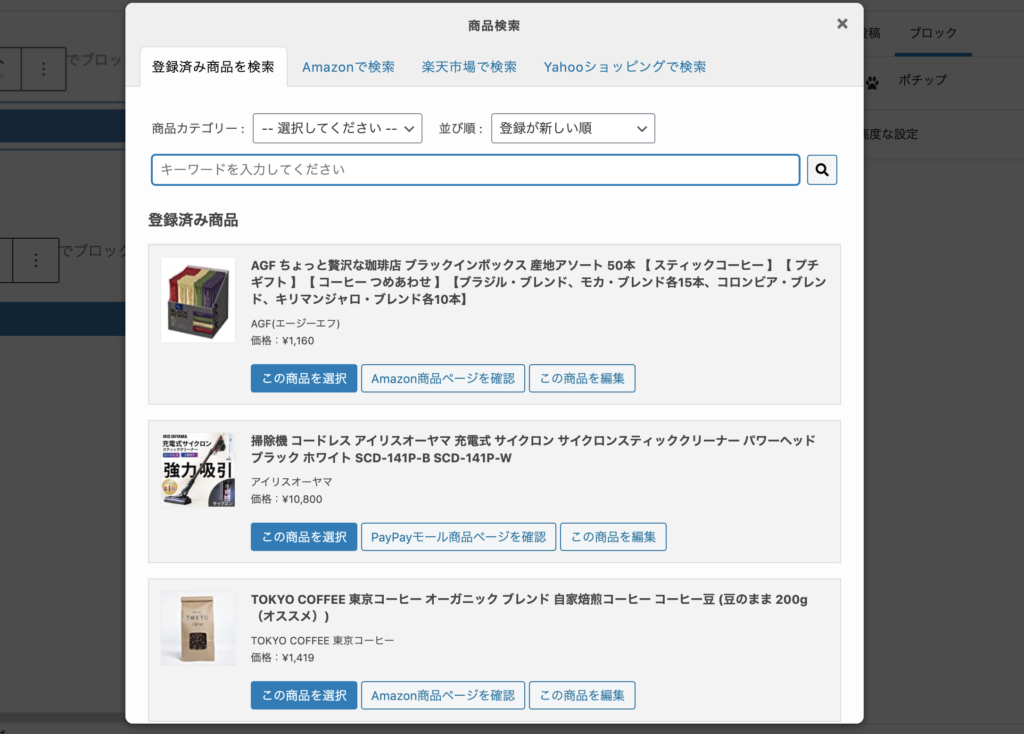
Task: Click the TOKYO COFFEE bag thumbnail
Action: point(198,628)
